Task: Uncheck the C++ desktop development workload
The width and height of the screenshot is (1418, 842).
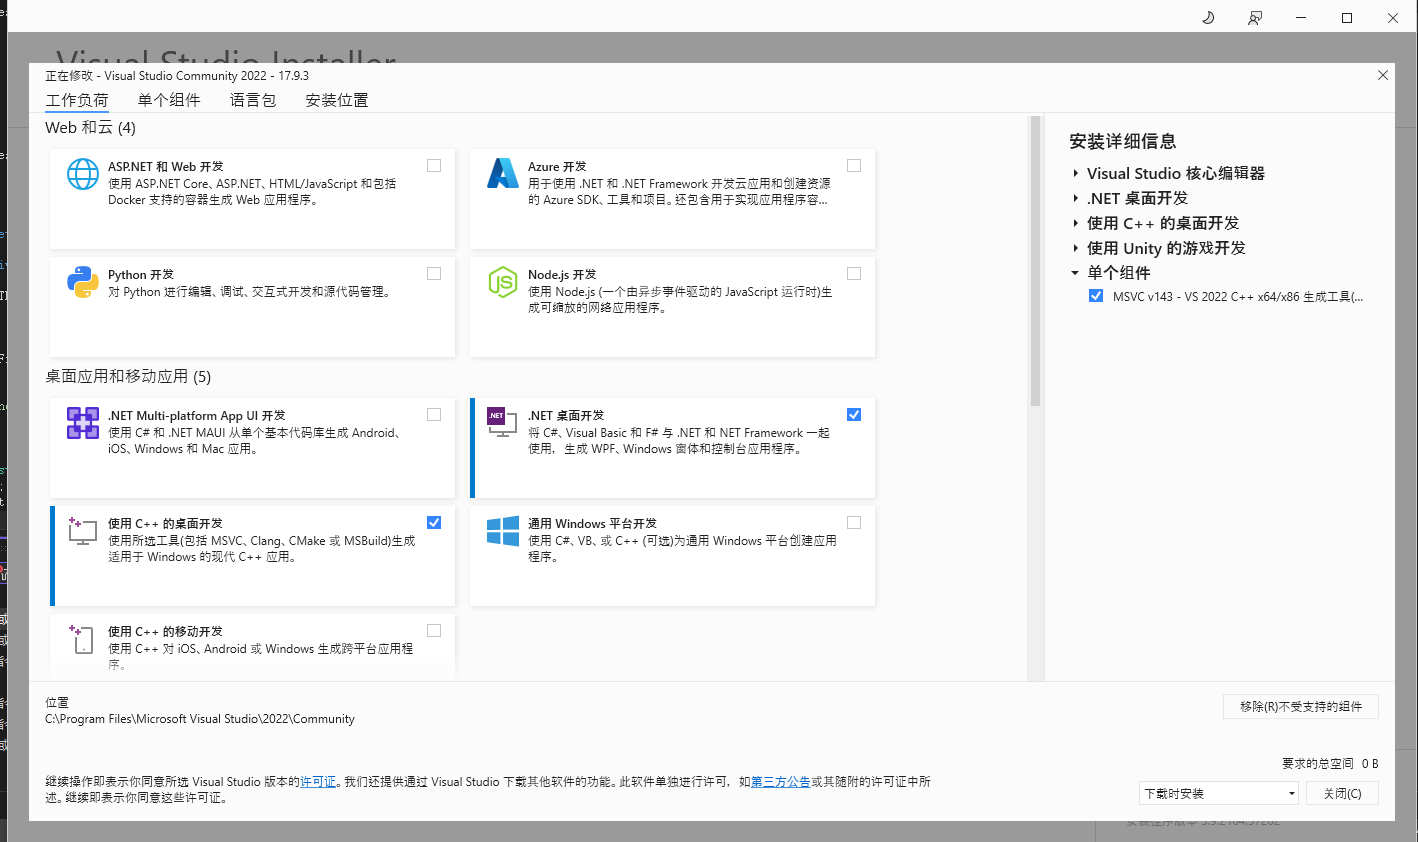Action: tap(434, 523)
